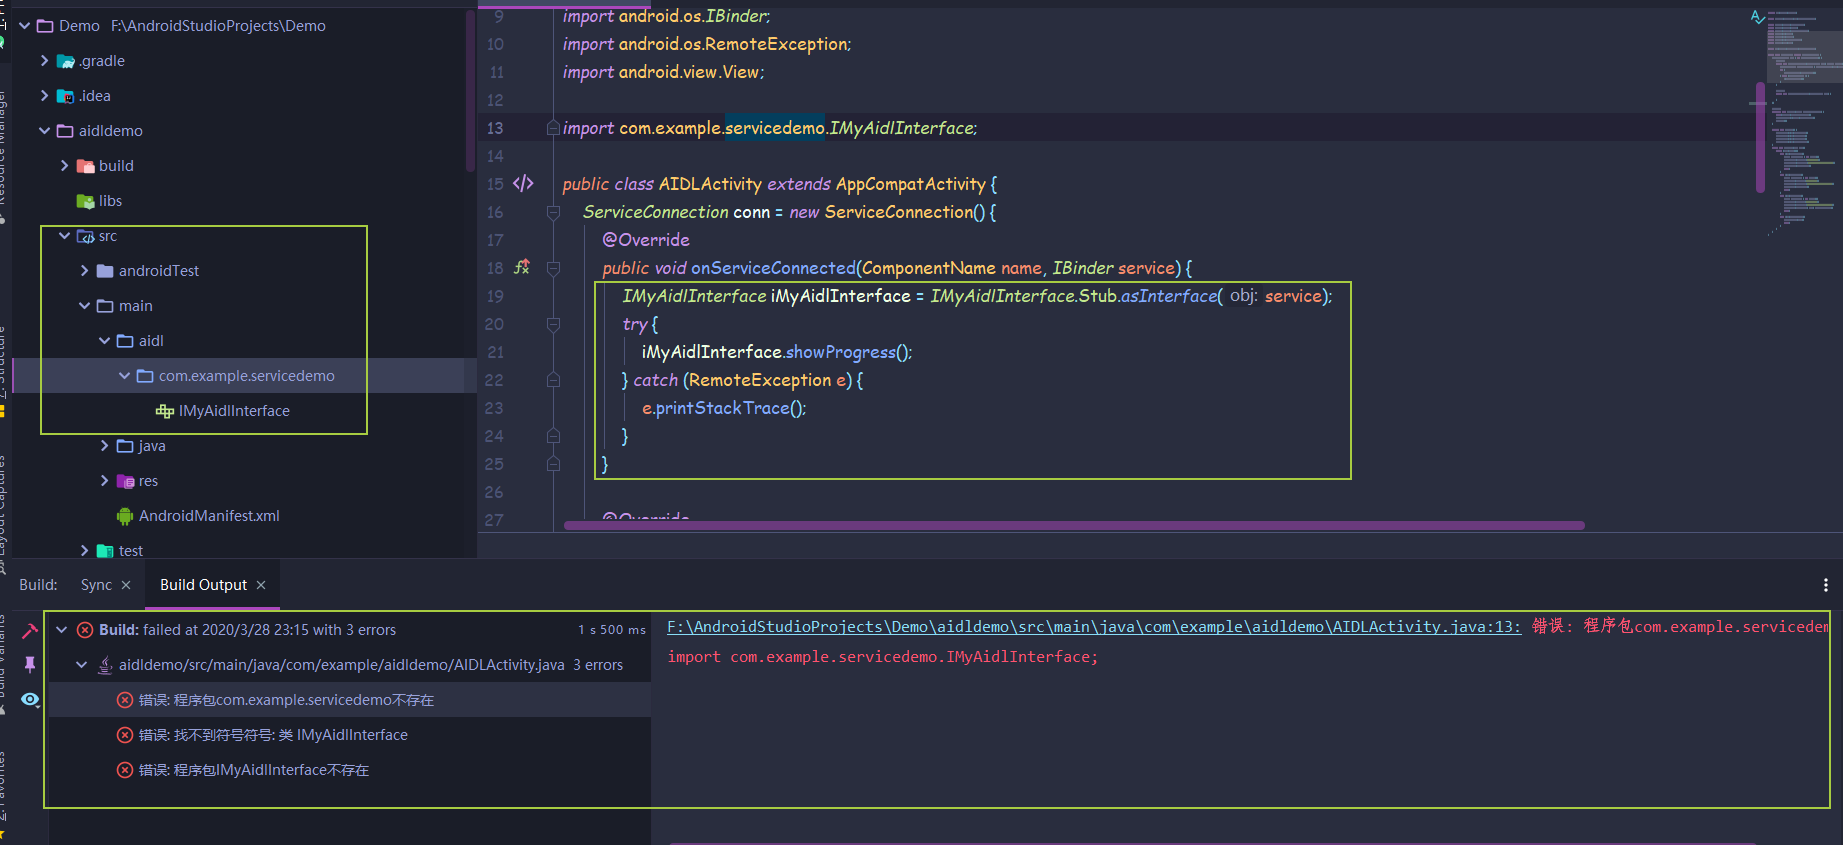The width and height of the screenshot is (1843, 845).
Task: Click the androidTest folder icon
Action: point(105,271)
